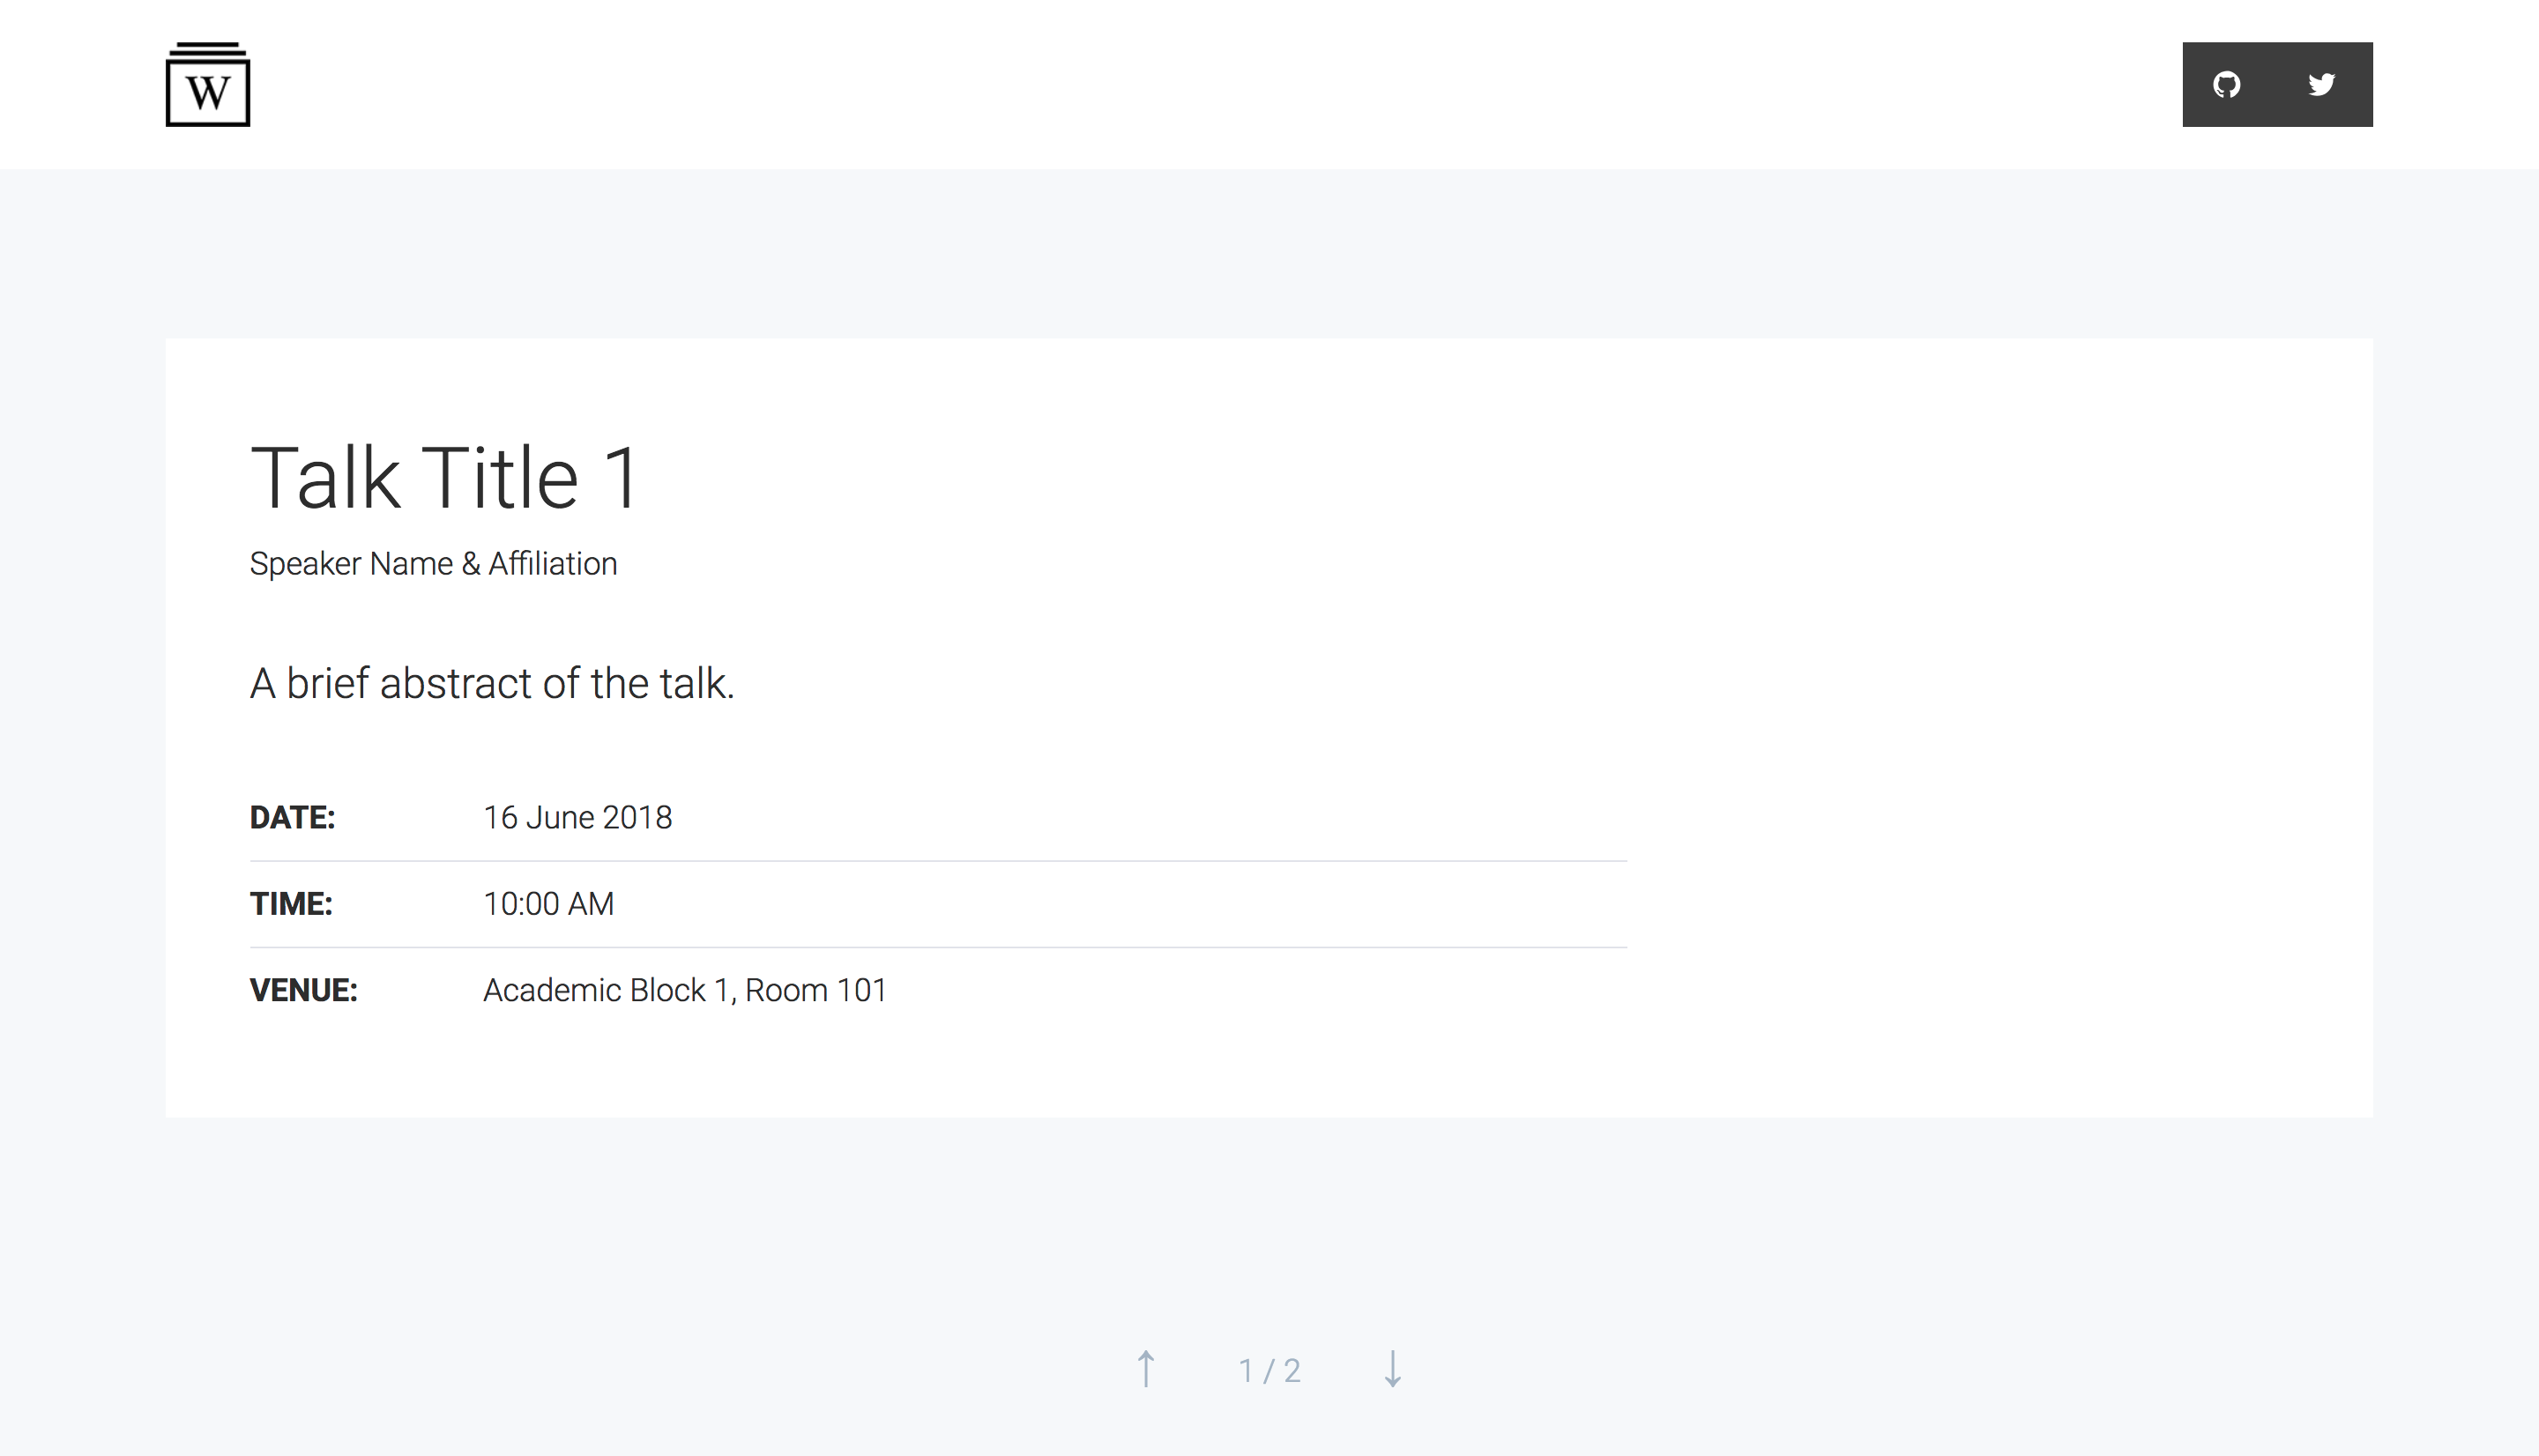Screen dimensions: 2539x1456
Task: Click Academic Block 1, Room 101 text
Action: pyautogui.click(x=686, y=990)
